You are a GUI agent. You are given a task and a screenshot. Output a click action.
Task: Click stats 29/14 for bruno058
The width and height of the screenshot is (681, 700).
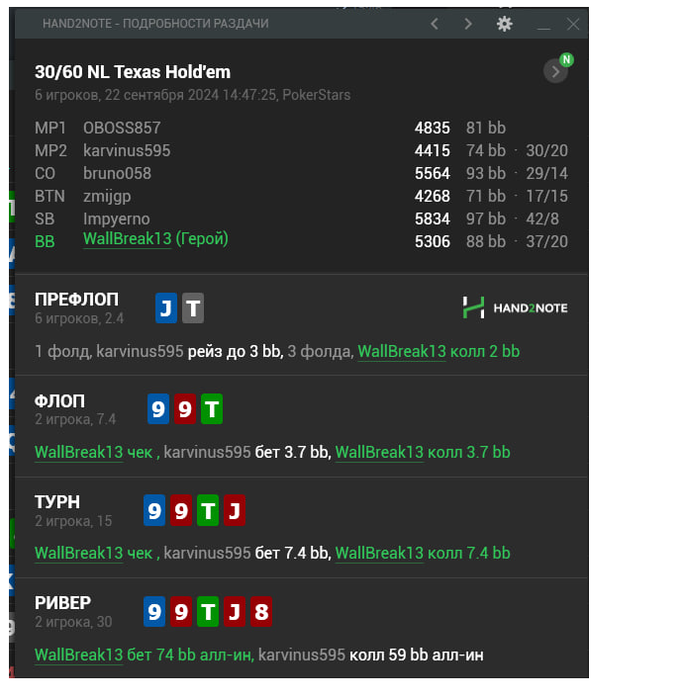tap(547, 174)
